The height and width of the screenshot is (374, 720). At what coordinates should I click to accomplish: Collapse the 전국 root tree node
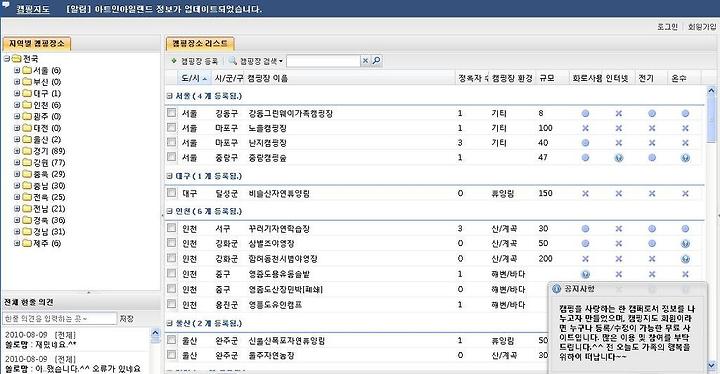[7, 59]
